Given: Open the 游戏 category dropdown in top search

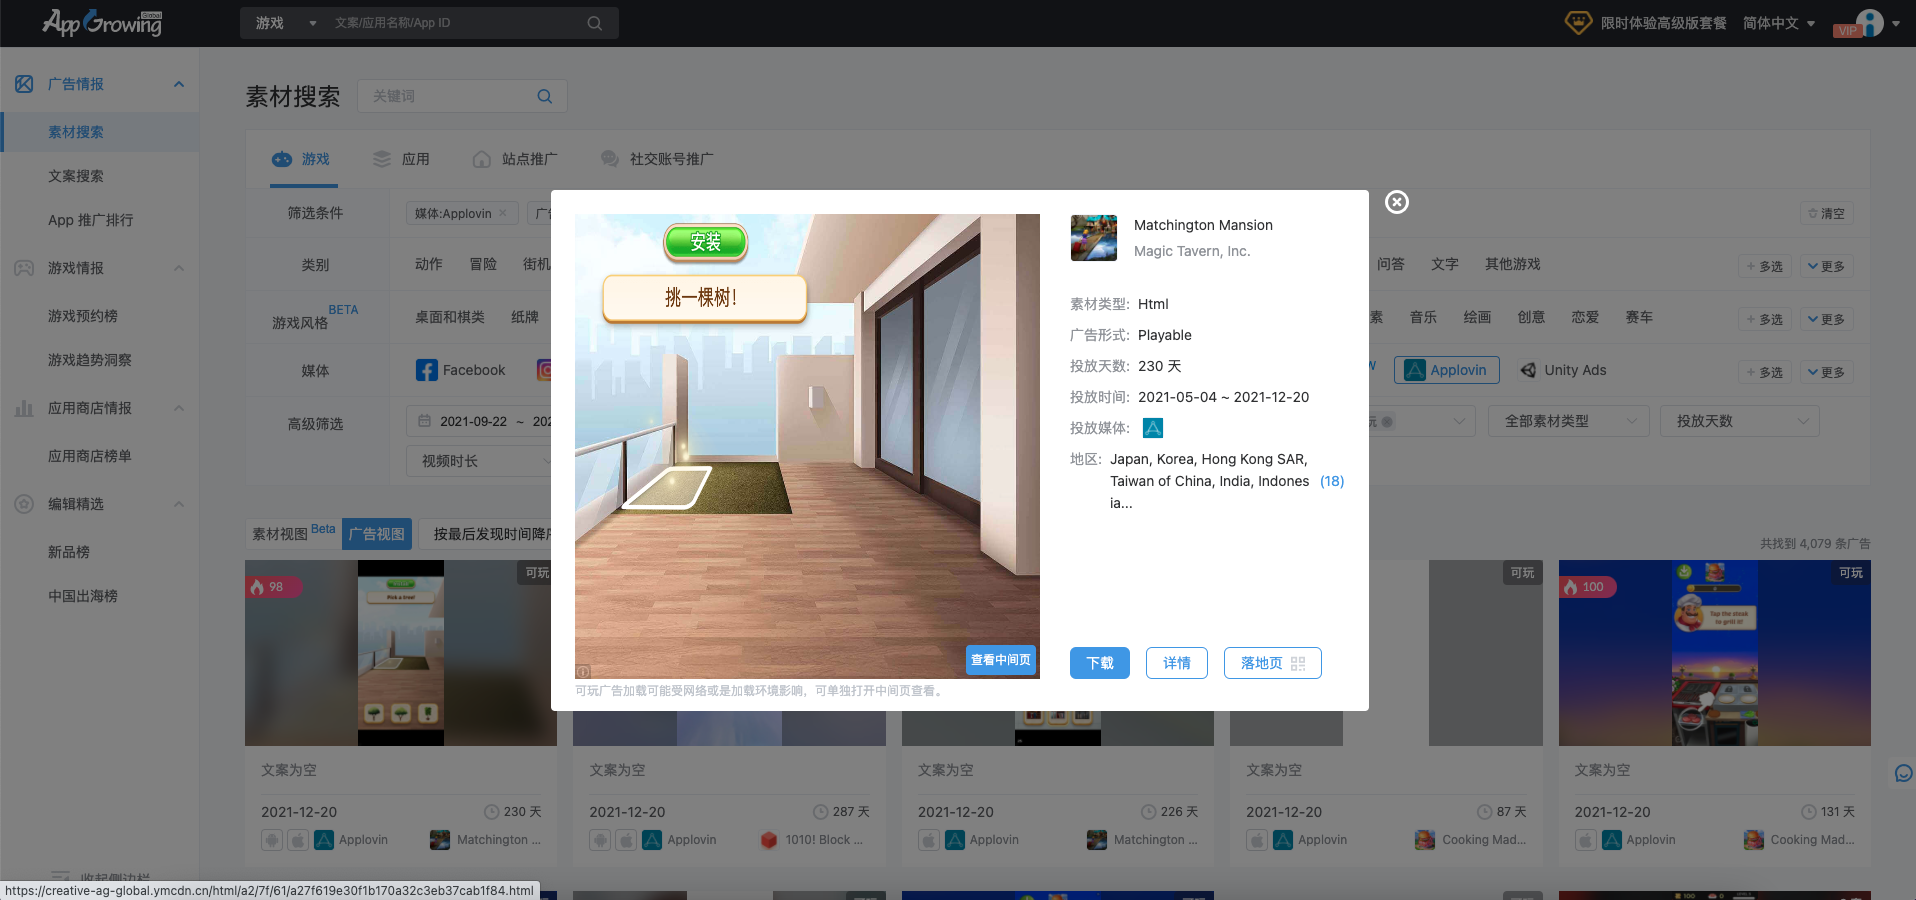Looking at the screenshot, I should pyautogui.click(x=285, y=23).
